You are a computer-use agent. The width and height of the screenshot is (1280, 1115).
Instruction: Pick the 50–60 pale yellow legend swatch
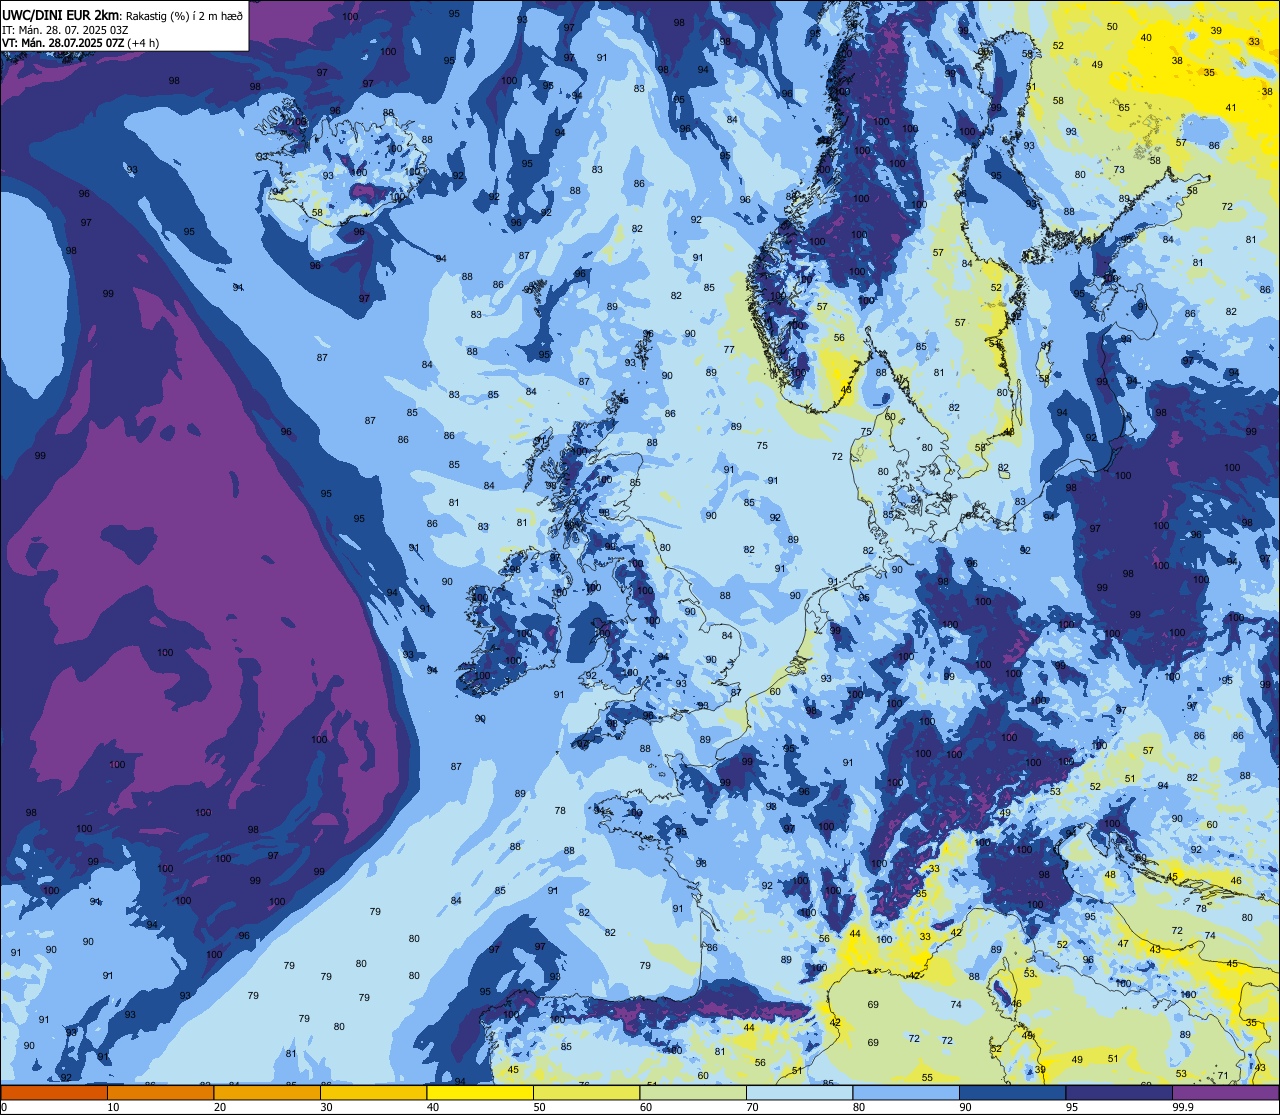pyautogui.click(x=586, y=1092)
